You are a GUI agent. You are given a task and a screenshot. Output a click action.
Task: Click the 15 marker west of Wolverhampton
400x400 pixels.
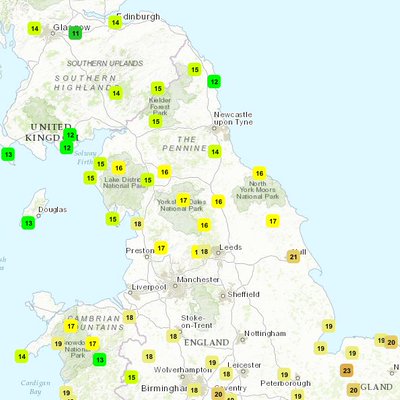click(132, 377)
